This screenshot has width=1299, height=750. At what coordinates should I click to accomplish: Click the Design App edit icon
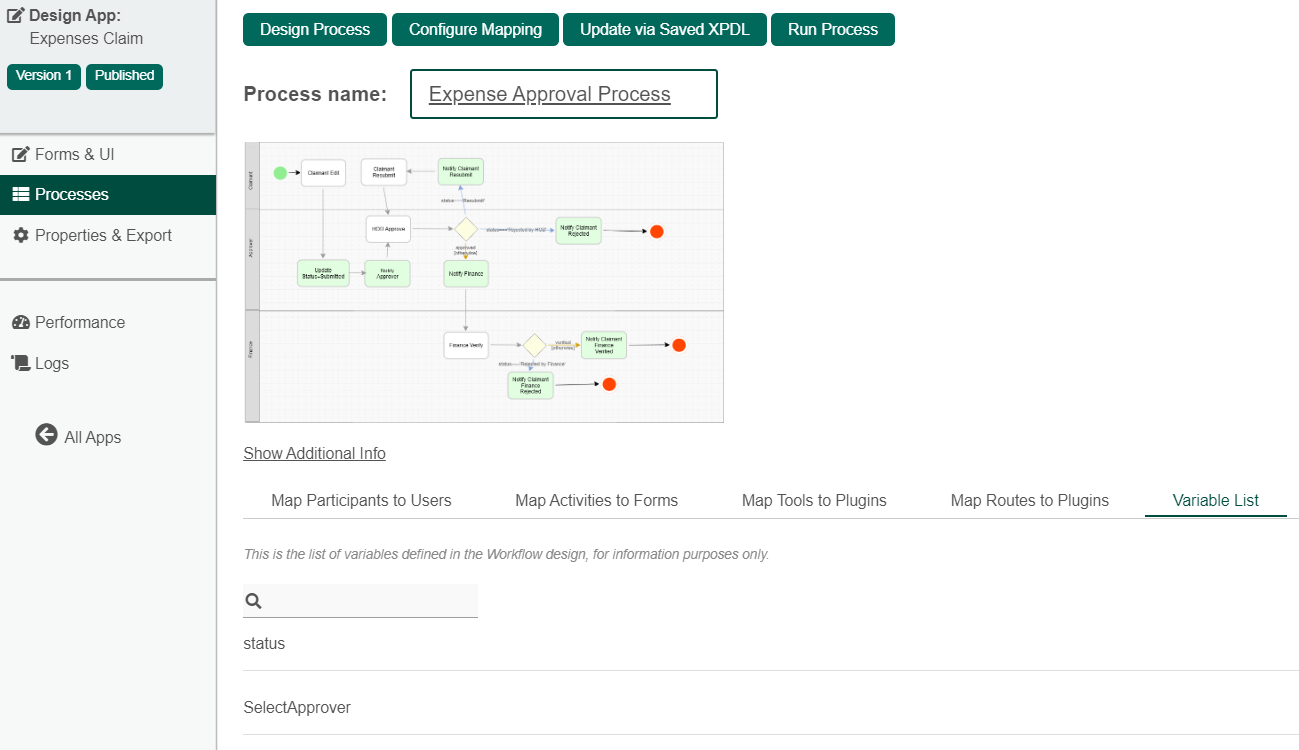16,16
